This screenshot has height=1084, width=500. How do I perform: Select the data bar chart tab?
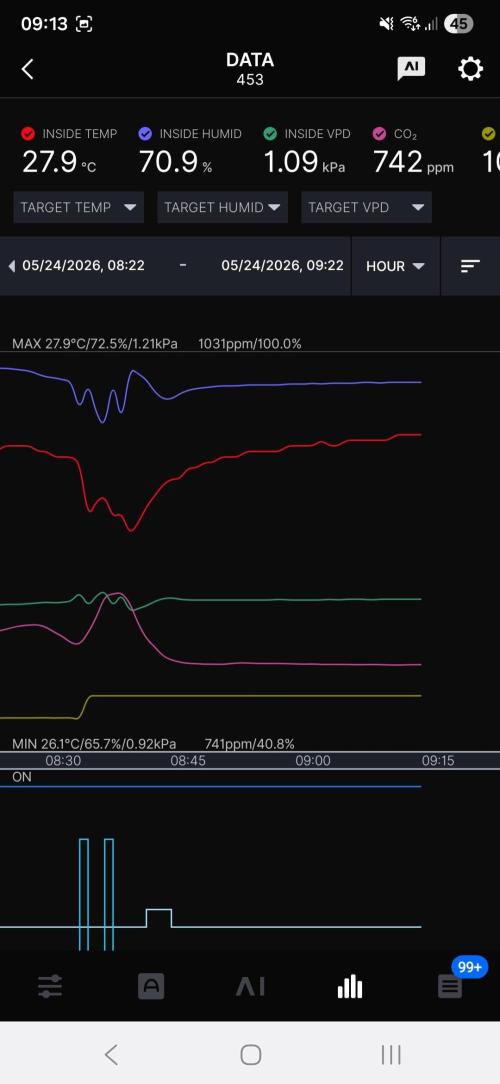[350, 987]
